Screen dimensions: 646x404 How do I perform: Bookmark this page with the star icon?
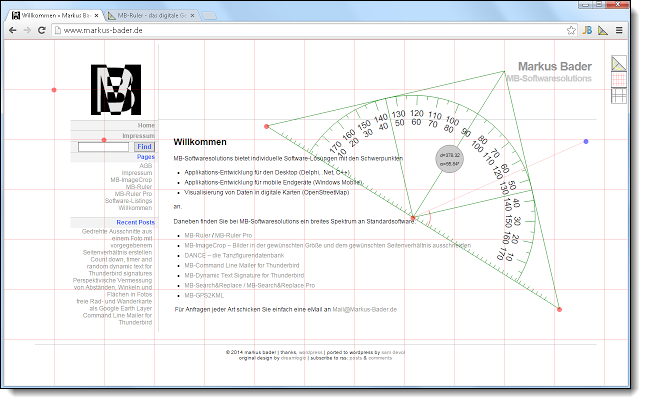571,30
